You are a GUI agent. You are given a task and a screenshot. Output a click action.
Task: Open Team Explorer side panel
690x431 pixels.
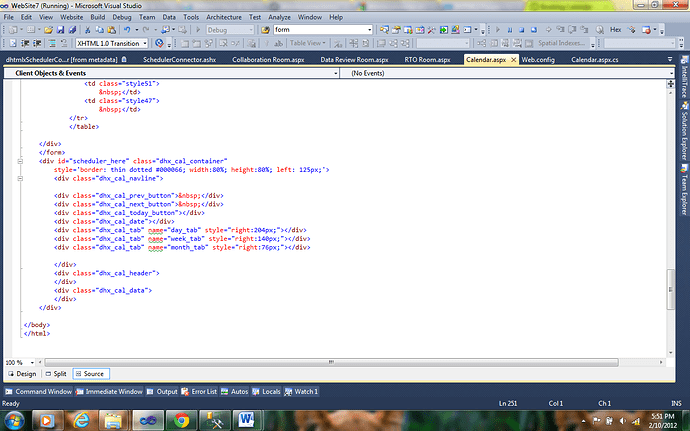coord(684,190)
